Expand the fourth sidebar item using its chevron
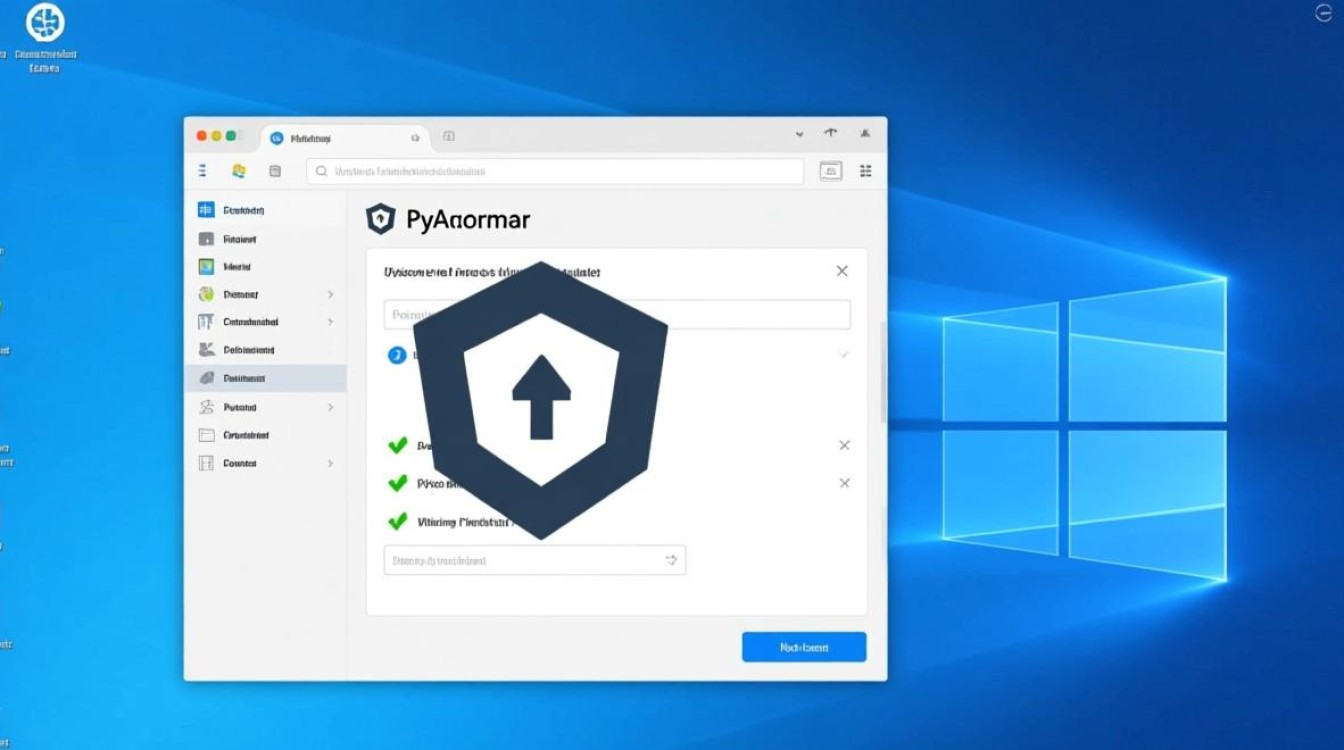 point(330,295)
